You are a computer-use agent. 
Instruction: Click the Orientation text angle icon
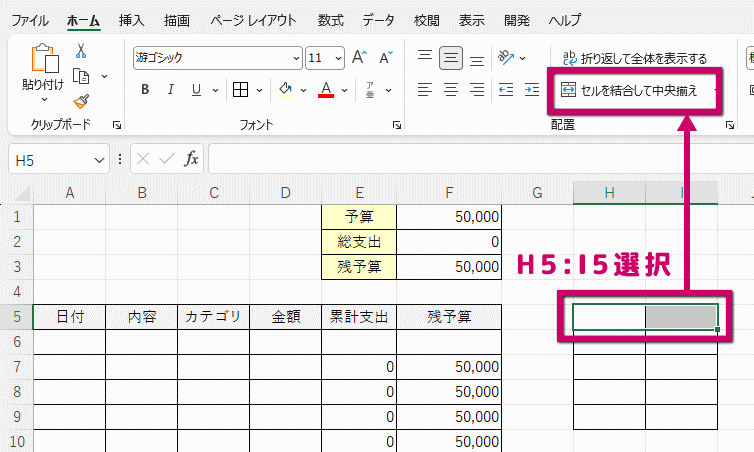[x=506, y=58]
